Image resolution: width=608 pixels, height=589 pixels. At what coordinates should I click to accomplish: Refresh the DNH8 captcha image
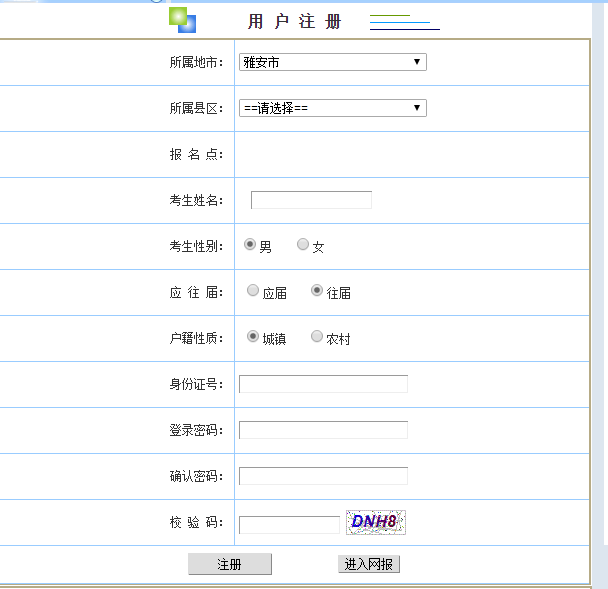(x=375, y=522)
